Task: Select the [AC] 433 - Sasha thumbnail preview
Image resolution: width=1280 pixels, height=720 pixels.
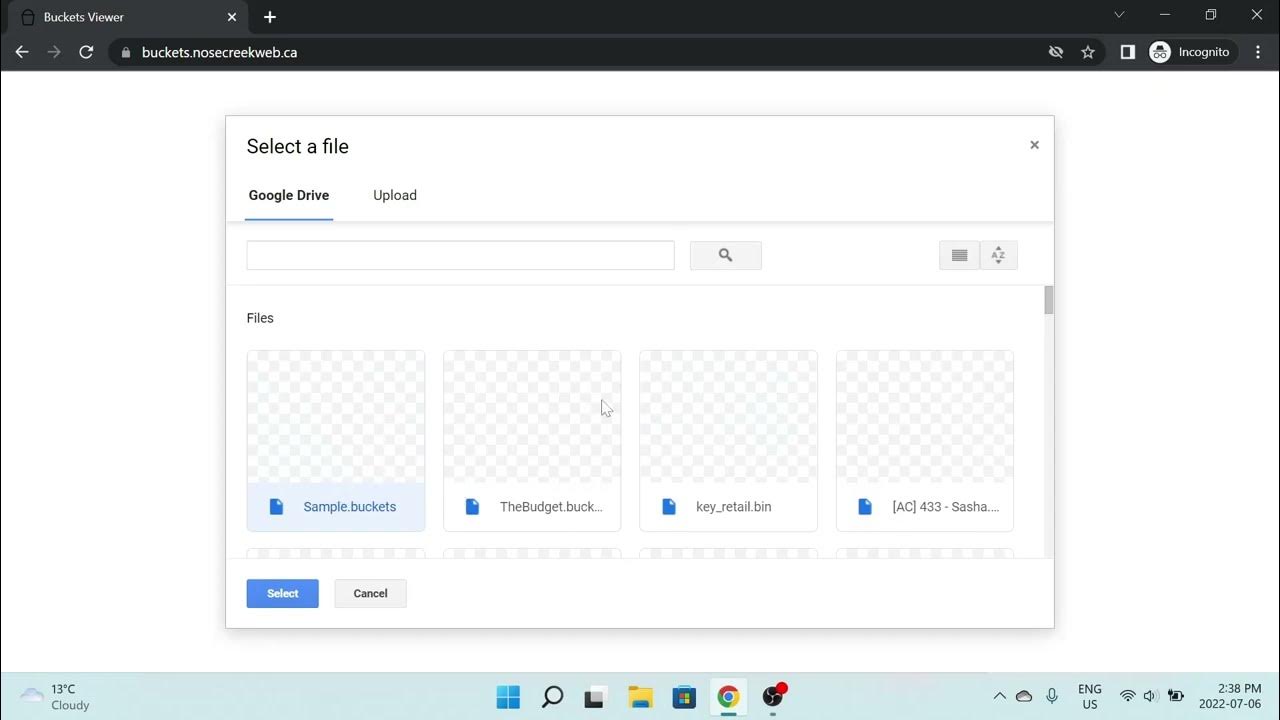Action: pos(925,417)
